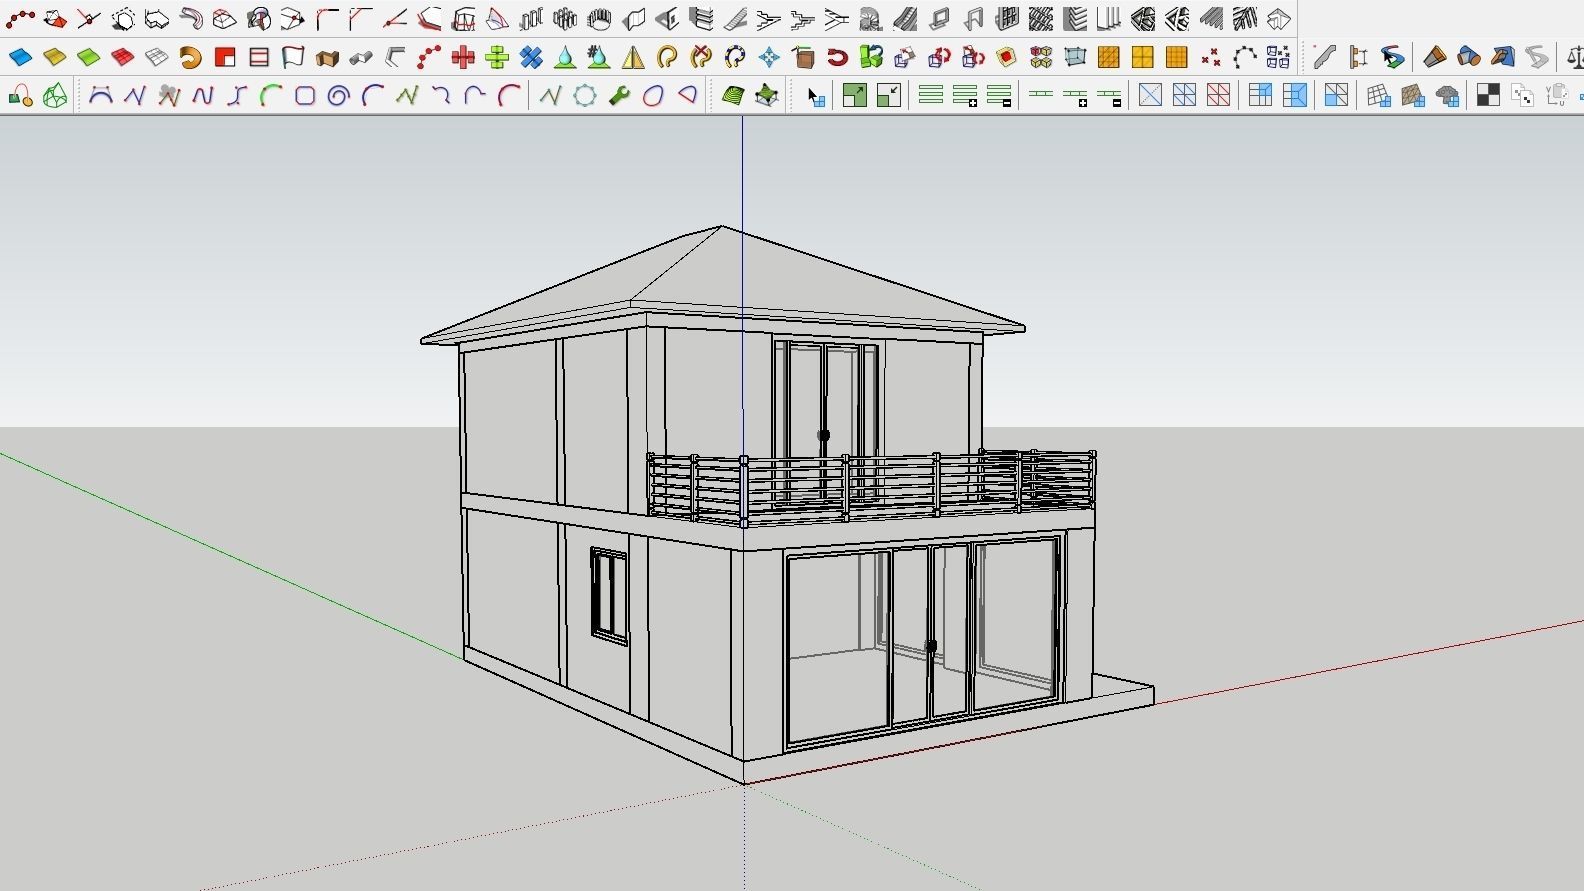Select the orange two-by-two grid square icon
This screenshot has width=1584, height=891.
(1143, 57)
